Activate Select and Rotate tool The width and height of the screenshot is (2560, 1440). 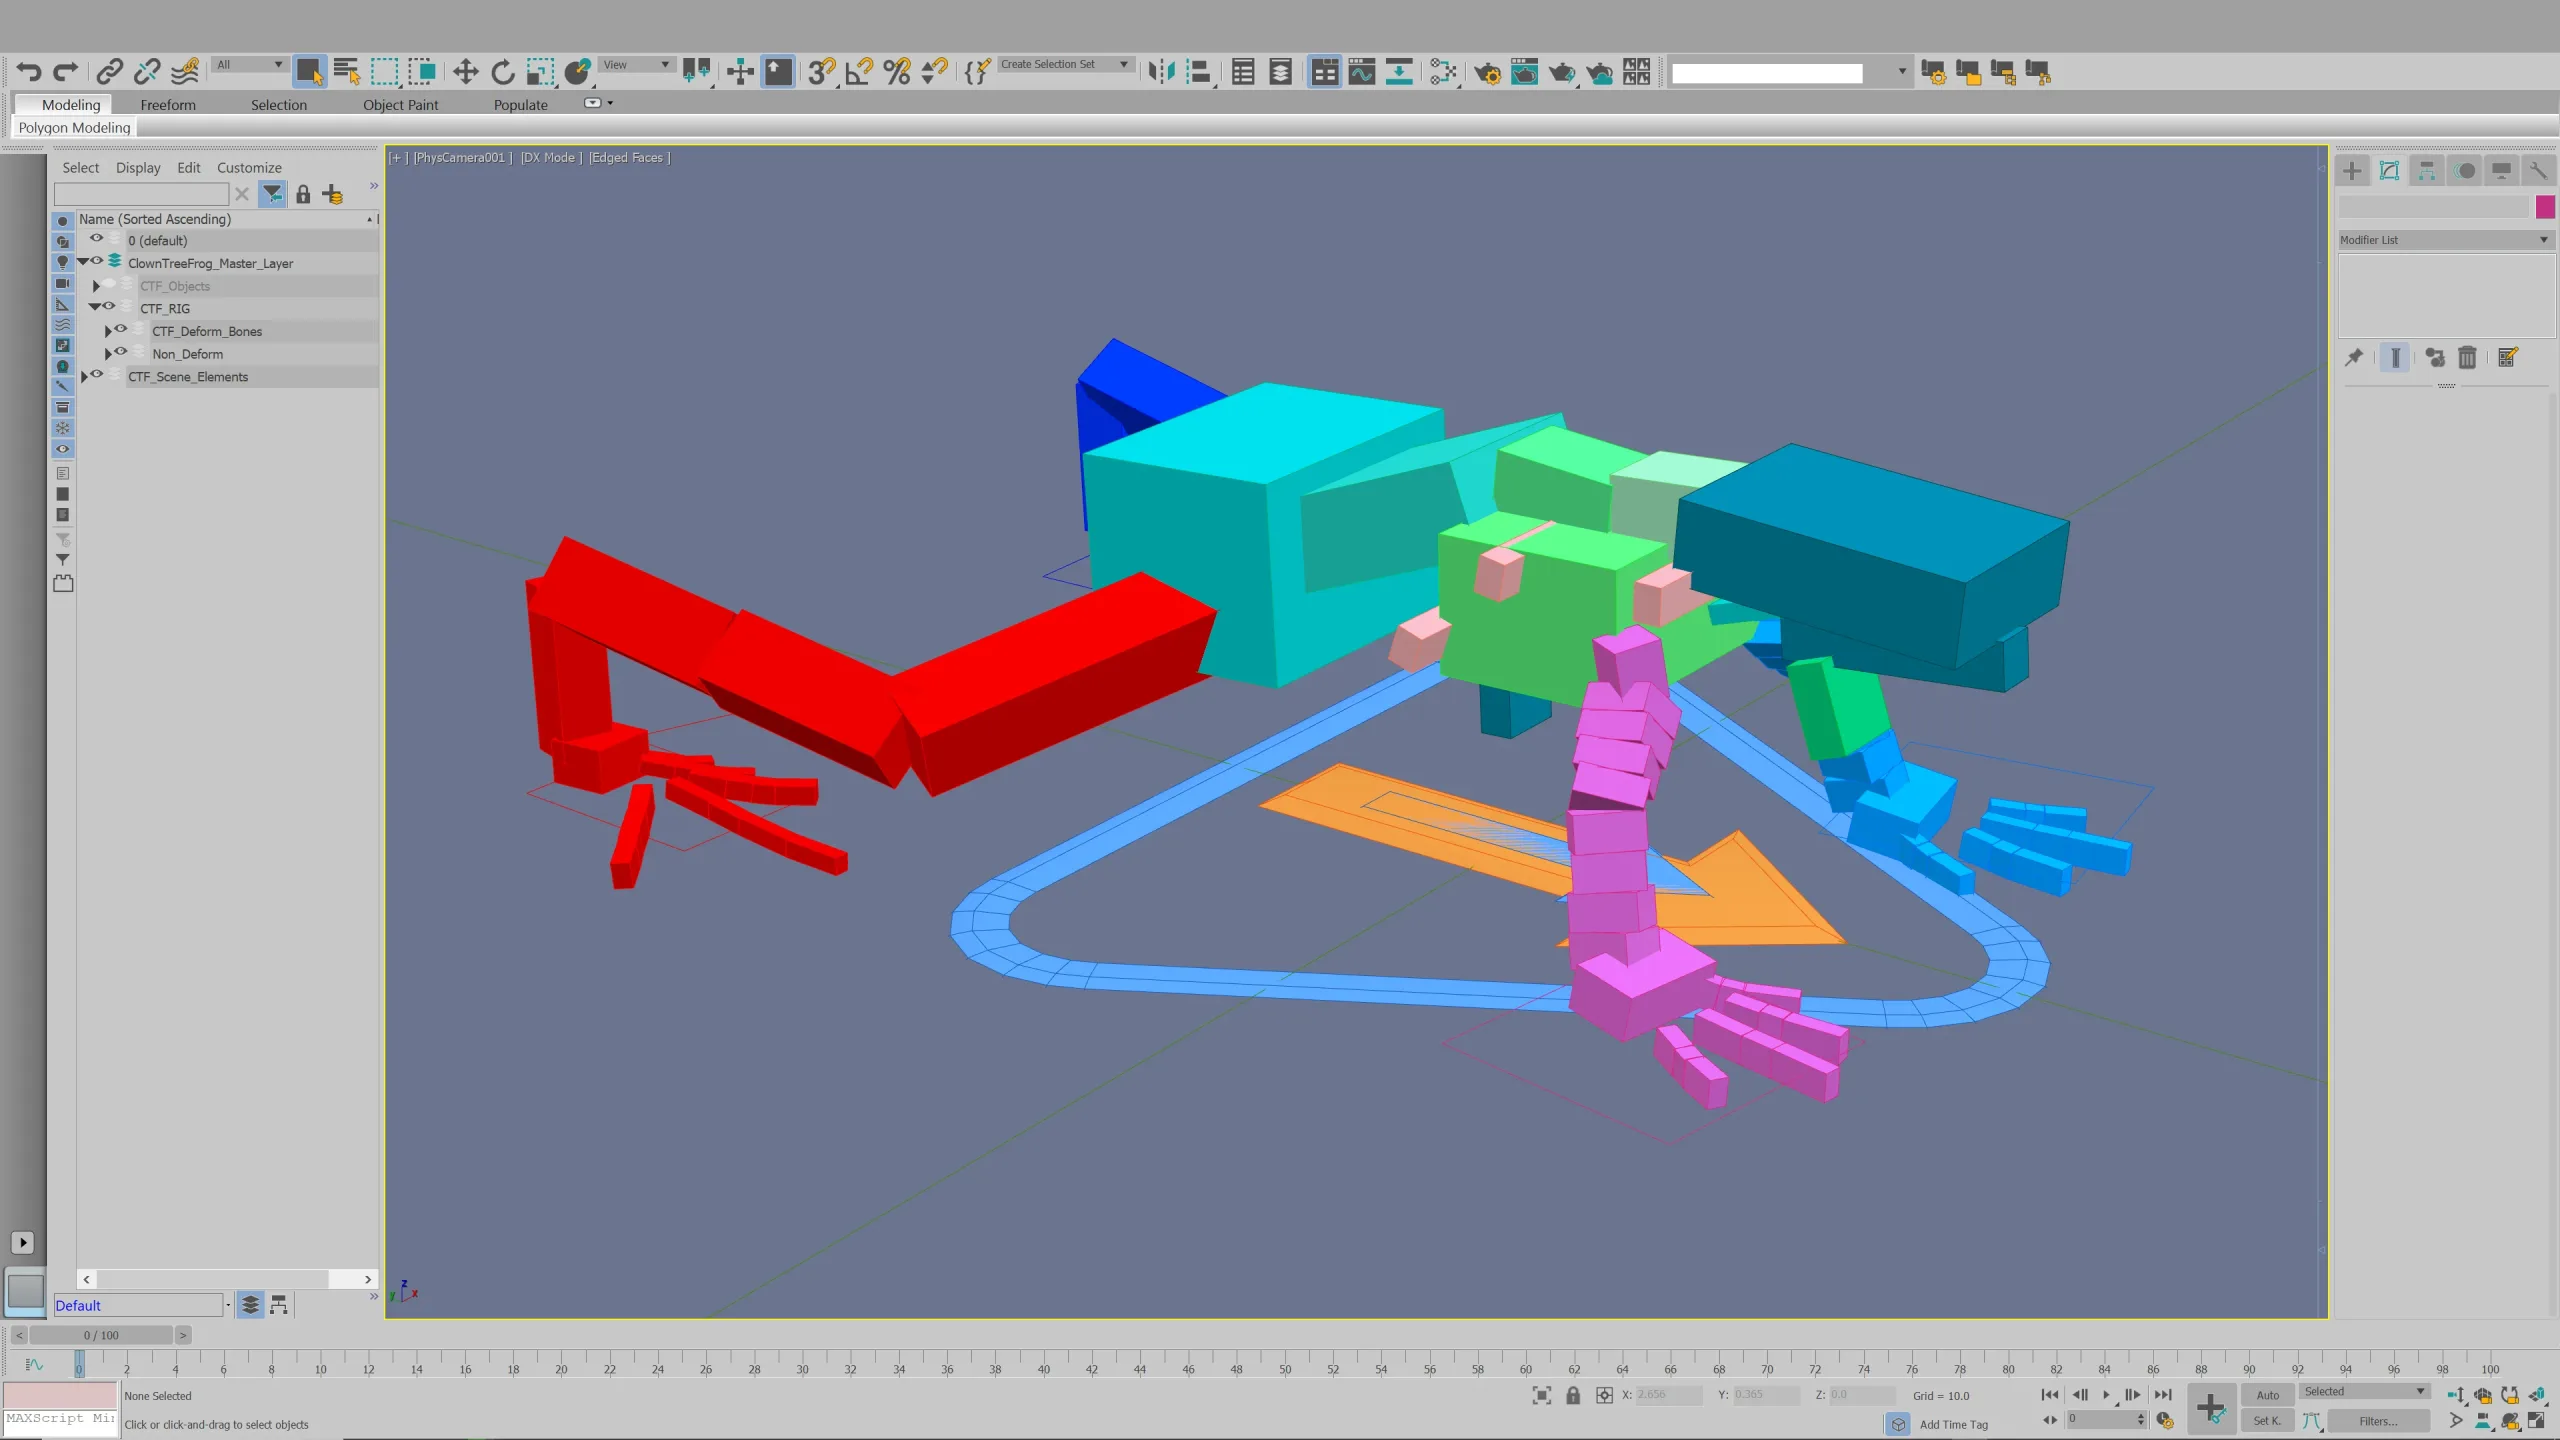[503, 72]
